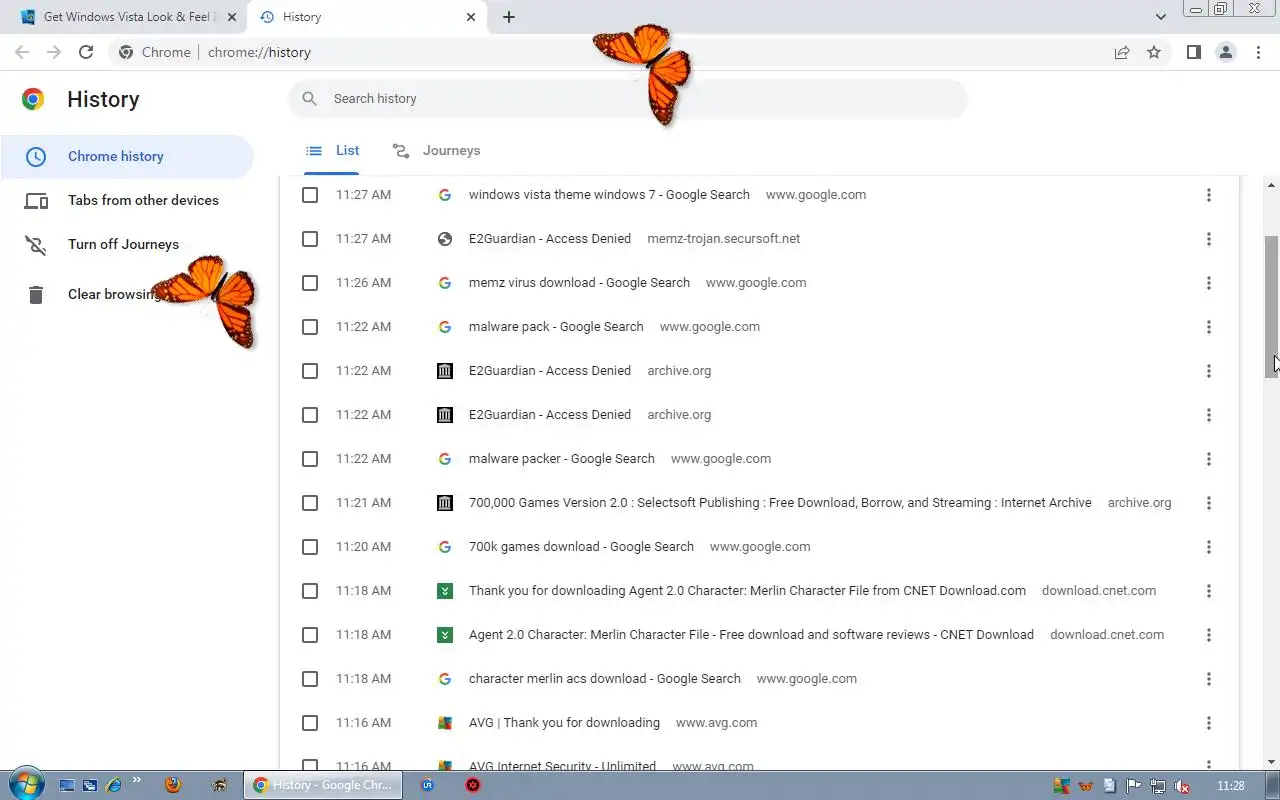This screenshot has width=1280, height=800.
Task: Open actions menu for memz virus download search
Action: [x=1209, y=283]
